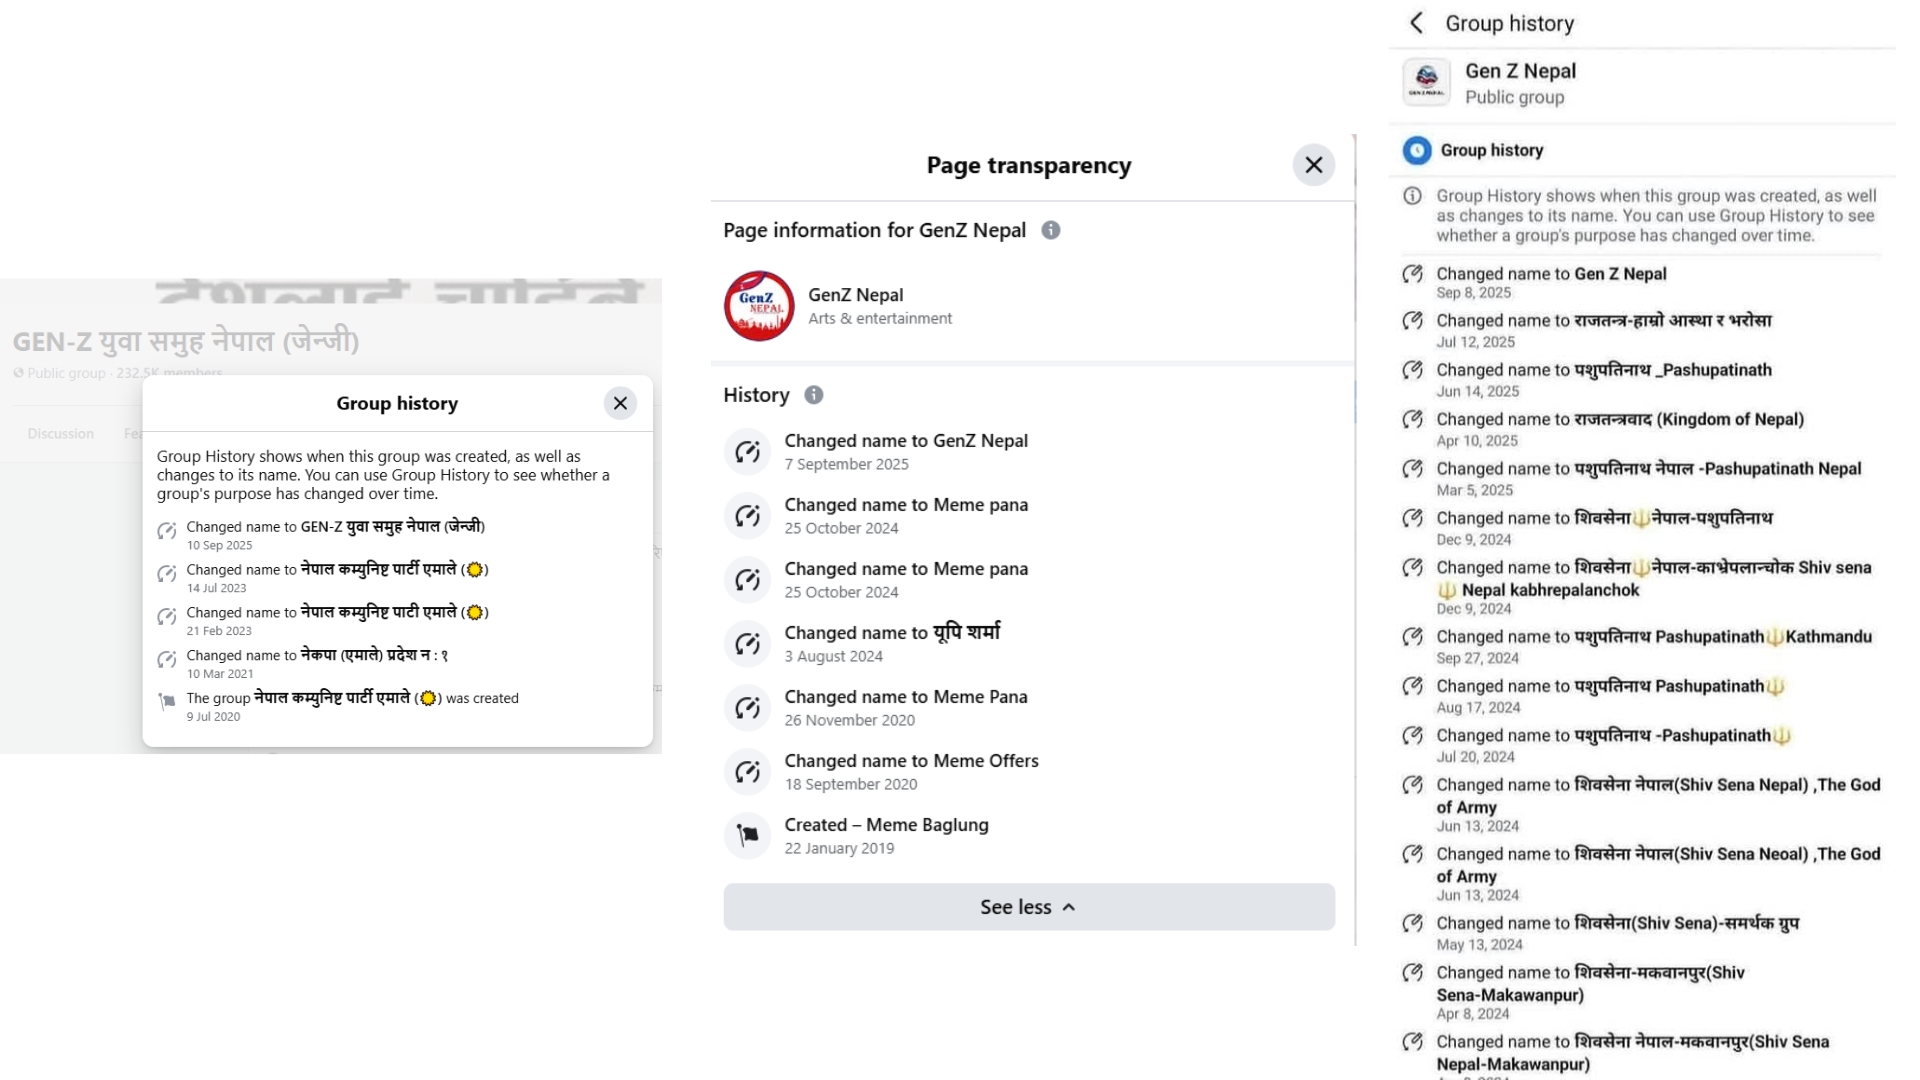Select the Public group label under Gen Z Nepal
Screen dimensions: 1920x1080
tap(1515, 97)
